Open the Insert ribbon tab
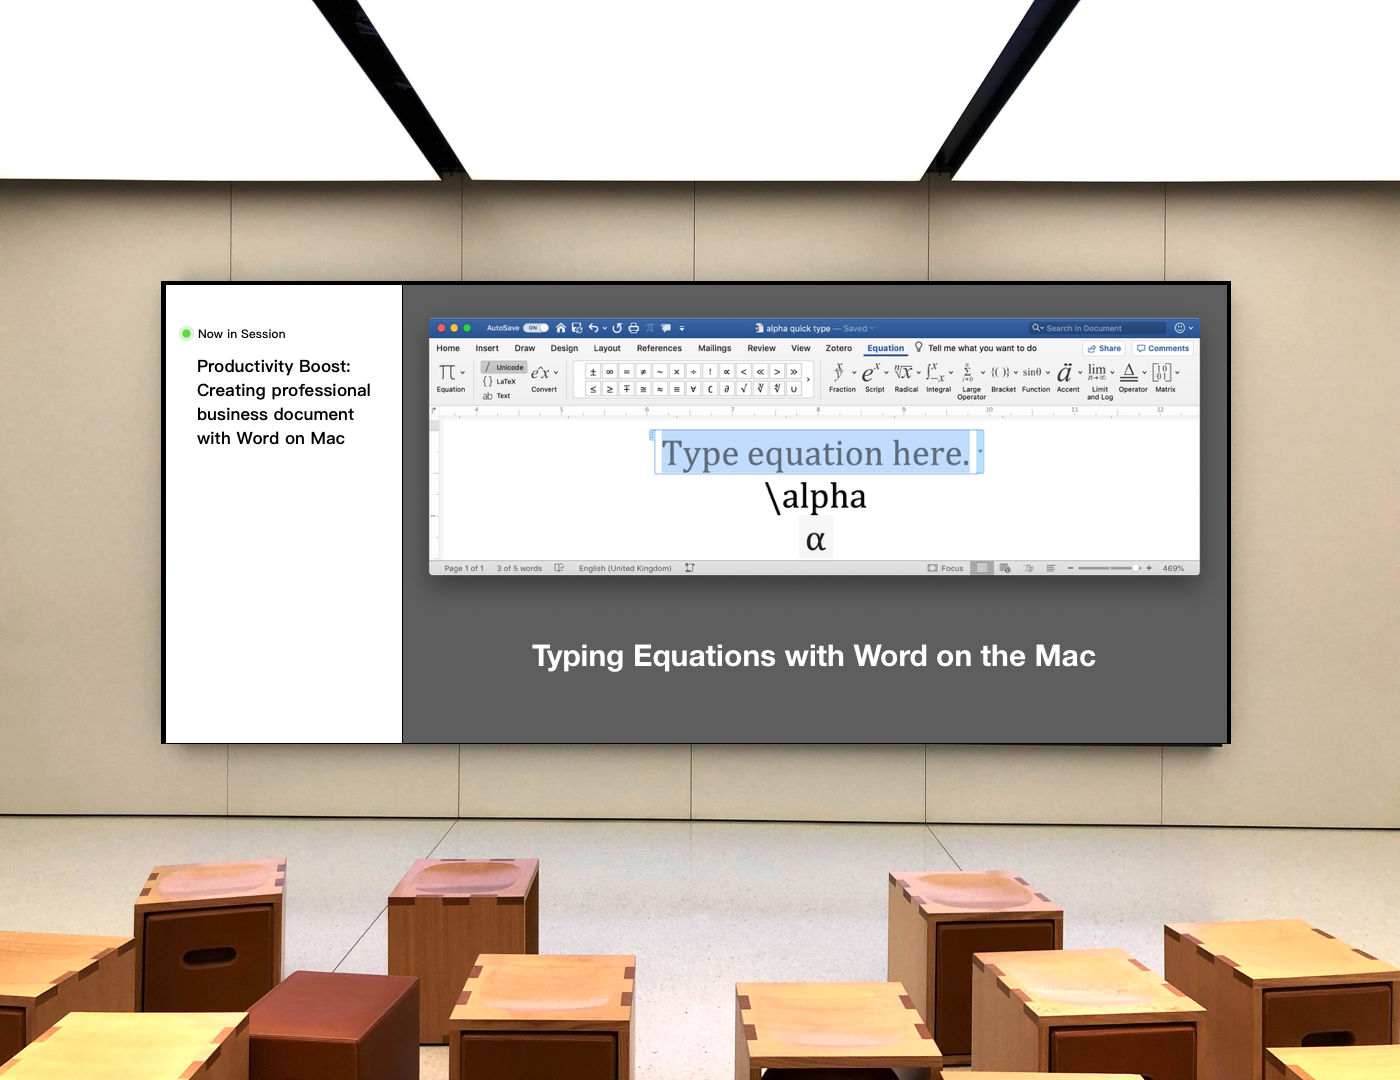 (x=487, y=348)
